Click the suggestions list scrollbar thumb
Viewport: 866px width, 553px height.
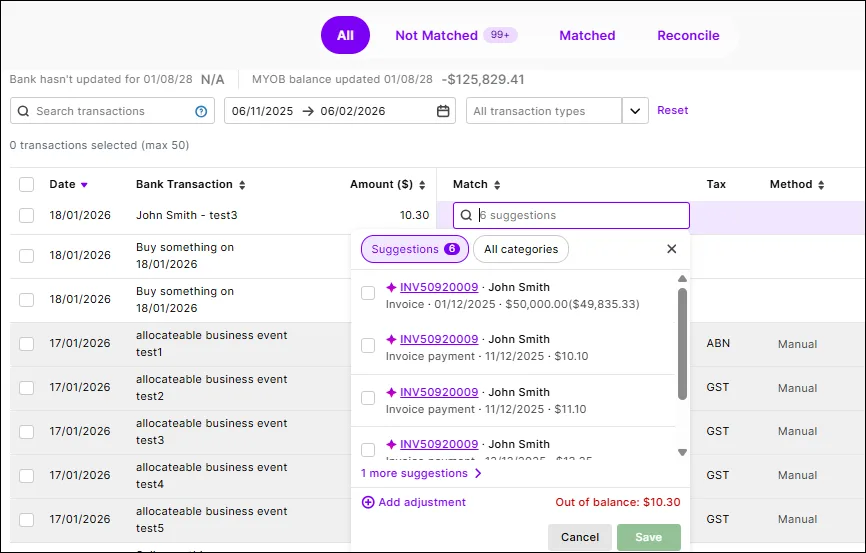point(683,344)
